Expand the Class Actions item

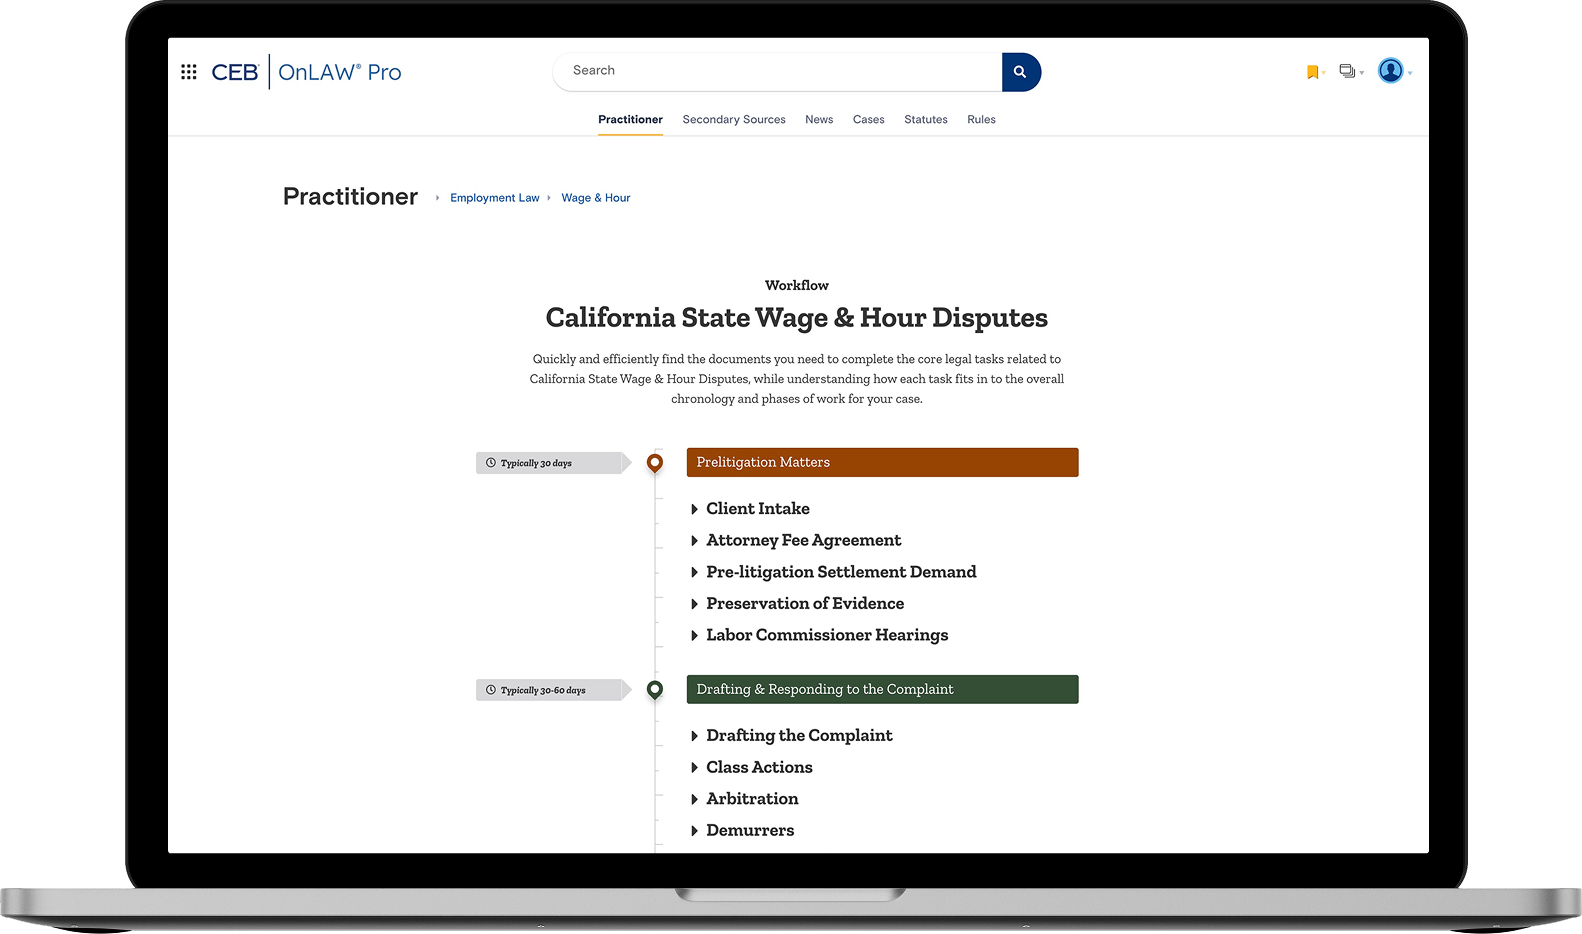pos(758,767)
